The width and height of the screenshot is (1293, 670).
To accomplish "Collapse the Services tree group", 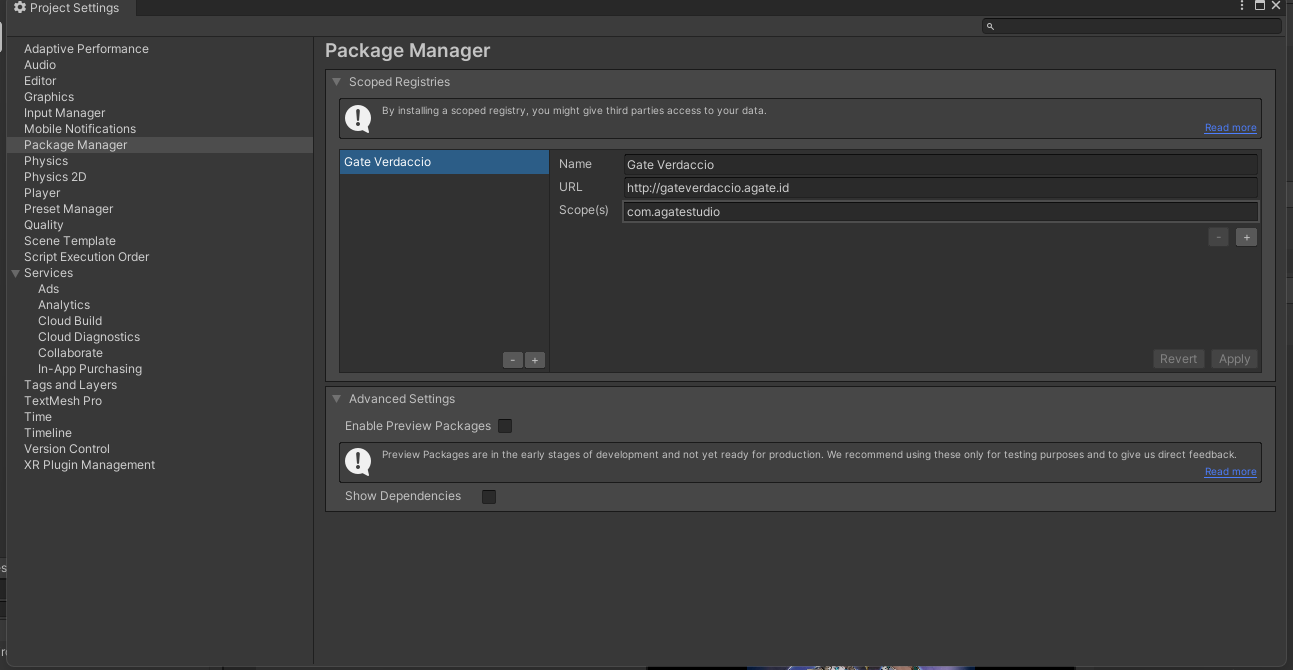I will (x=16, y=273).
